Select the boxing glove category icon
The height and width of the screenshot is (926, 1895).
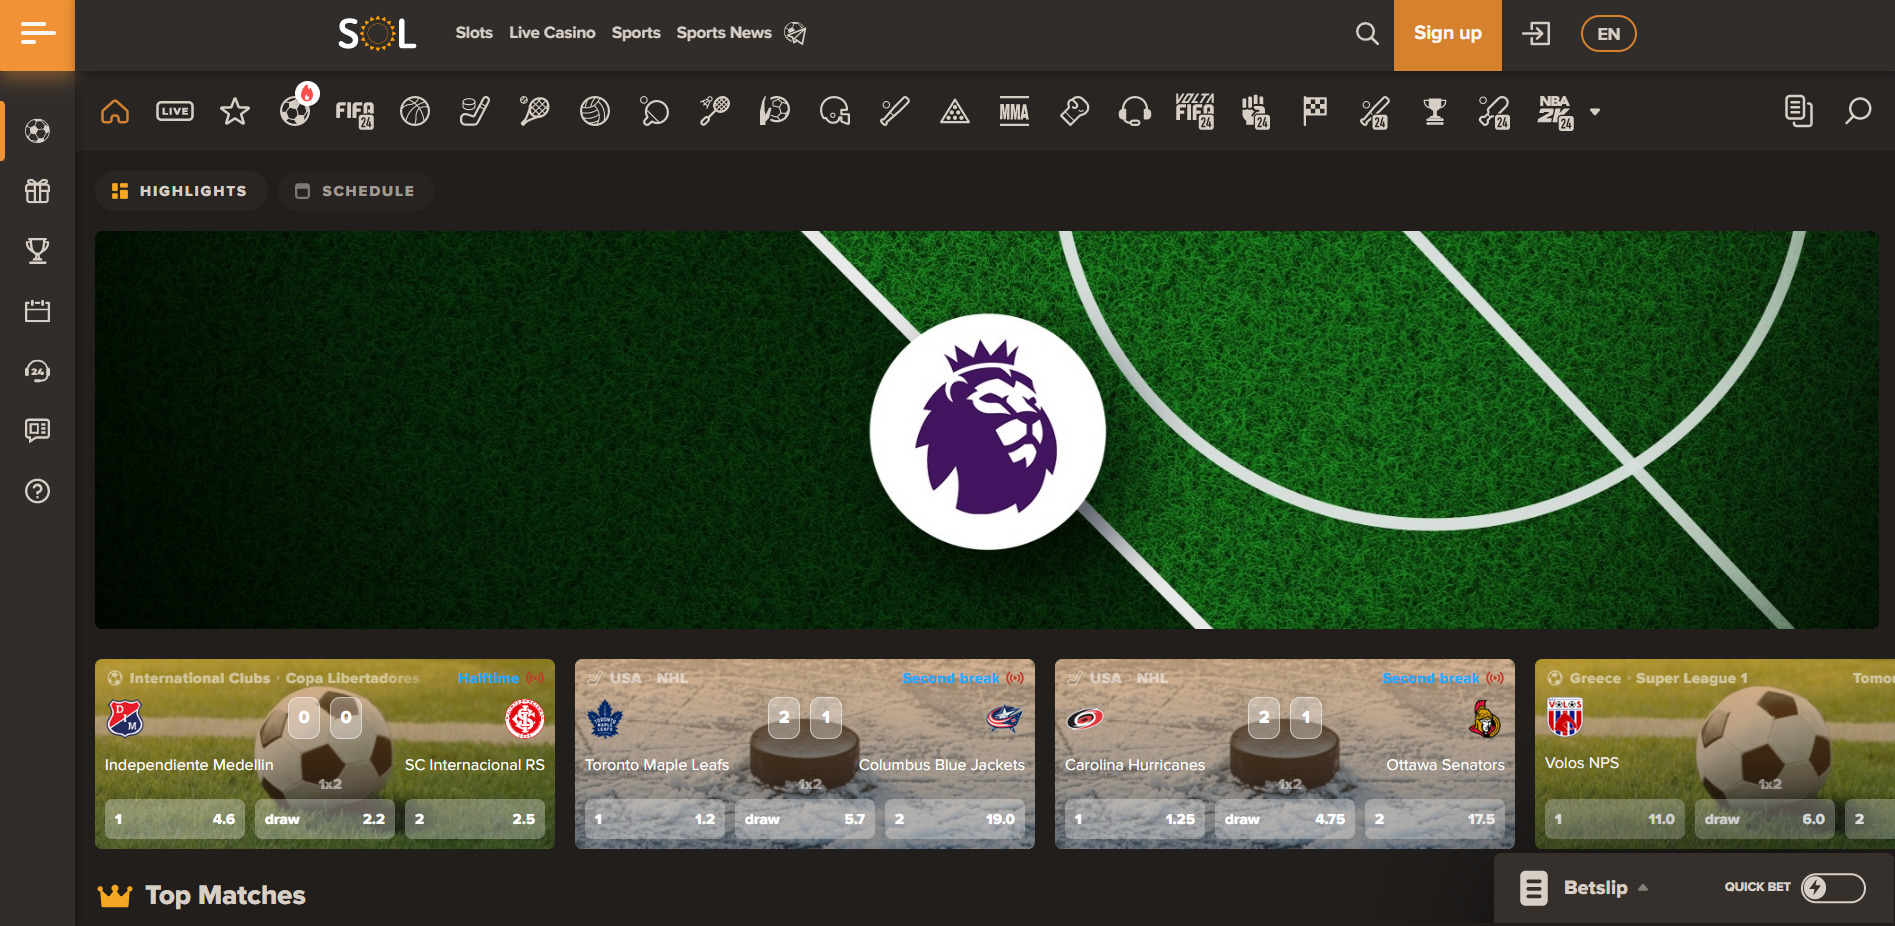(1075, 111)
